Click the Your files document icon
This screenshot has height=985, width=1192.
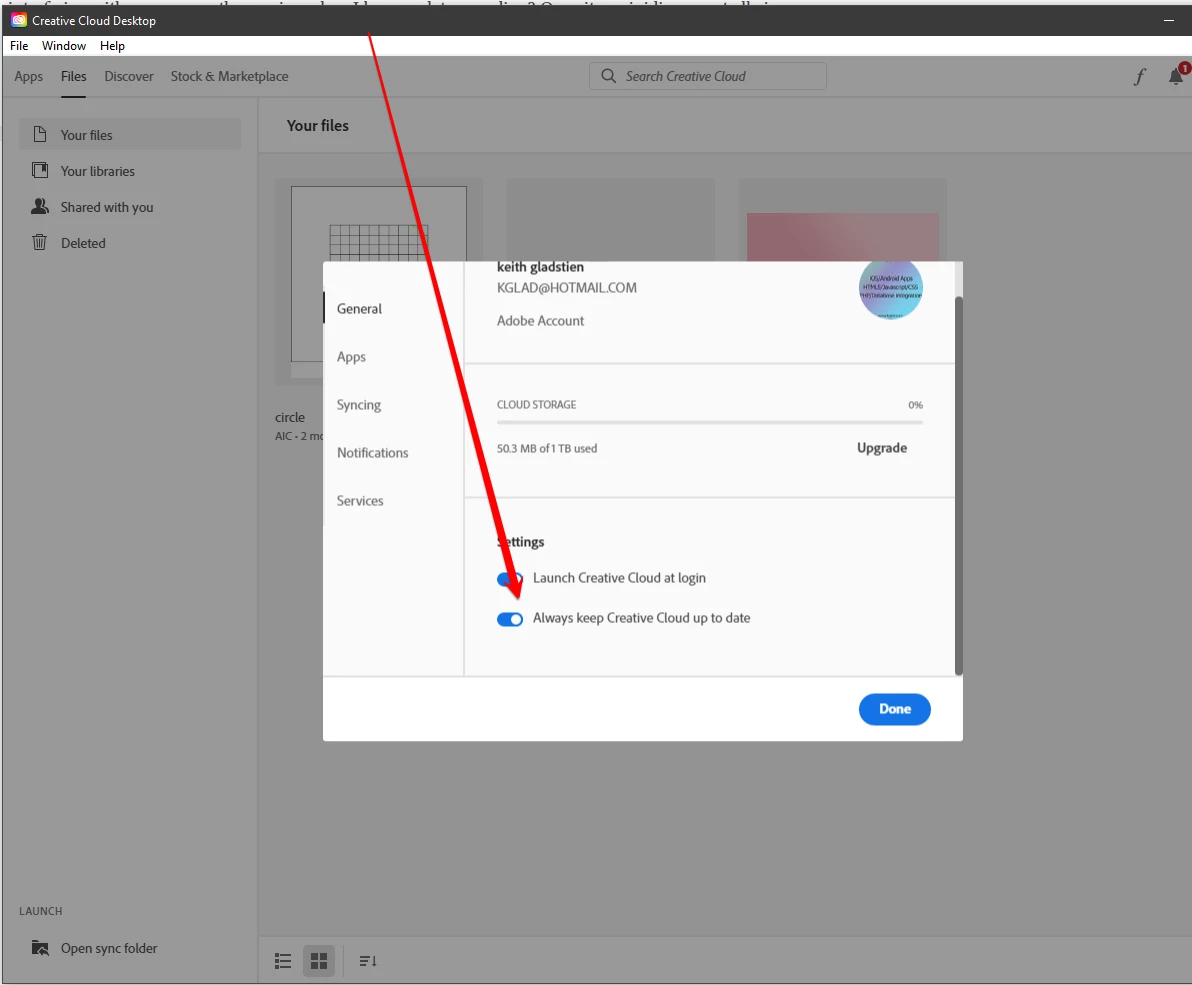click(40, 135)
